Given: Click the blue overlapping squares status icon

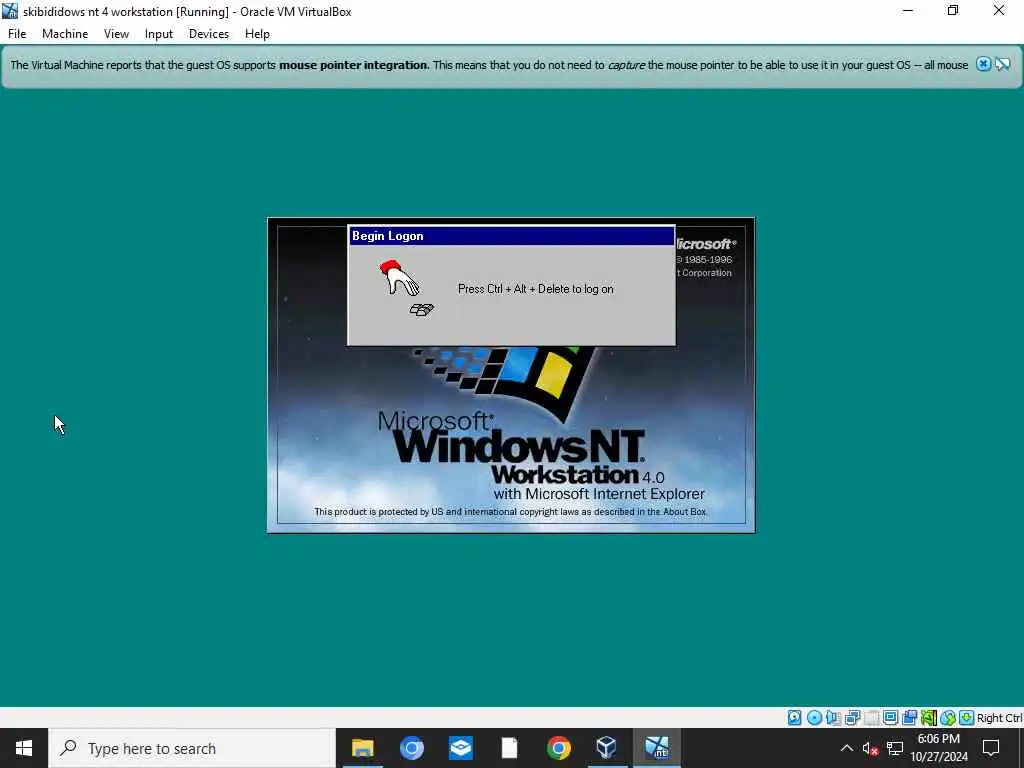Looking at the screenshot, I should [x=909, y=718].
